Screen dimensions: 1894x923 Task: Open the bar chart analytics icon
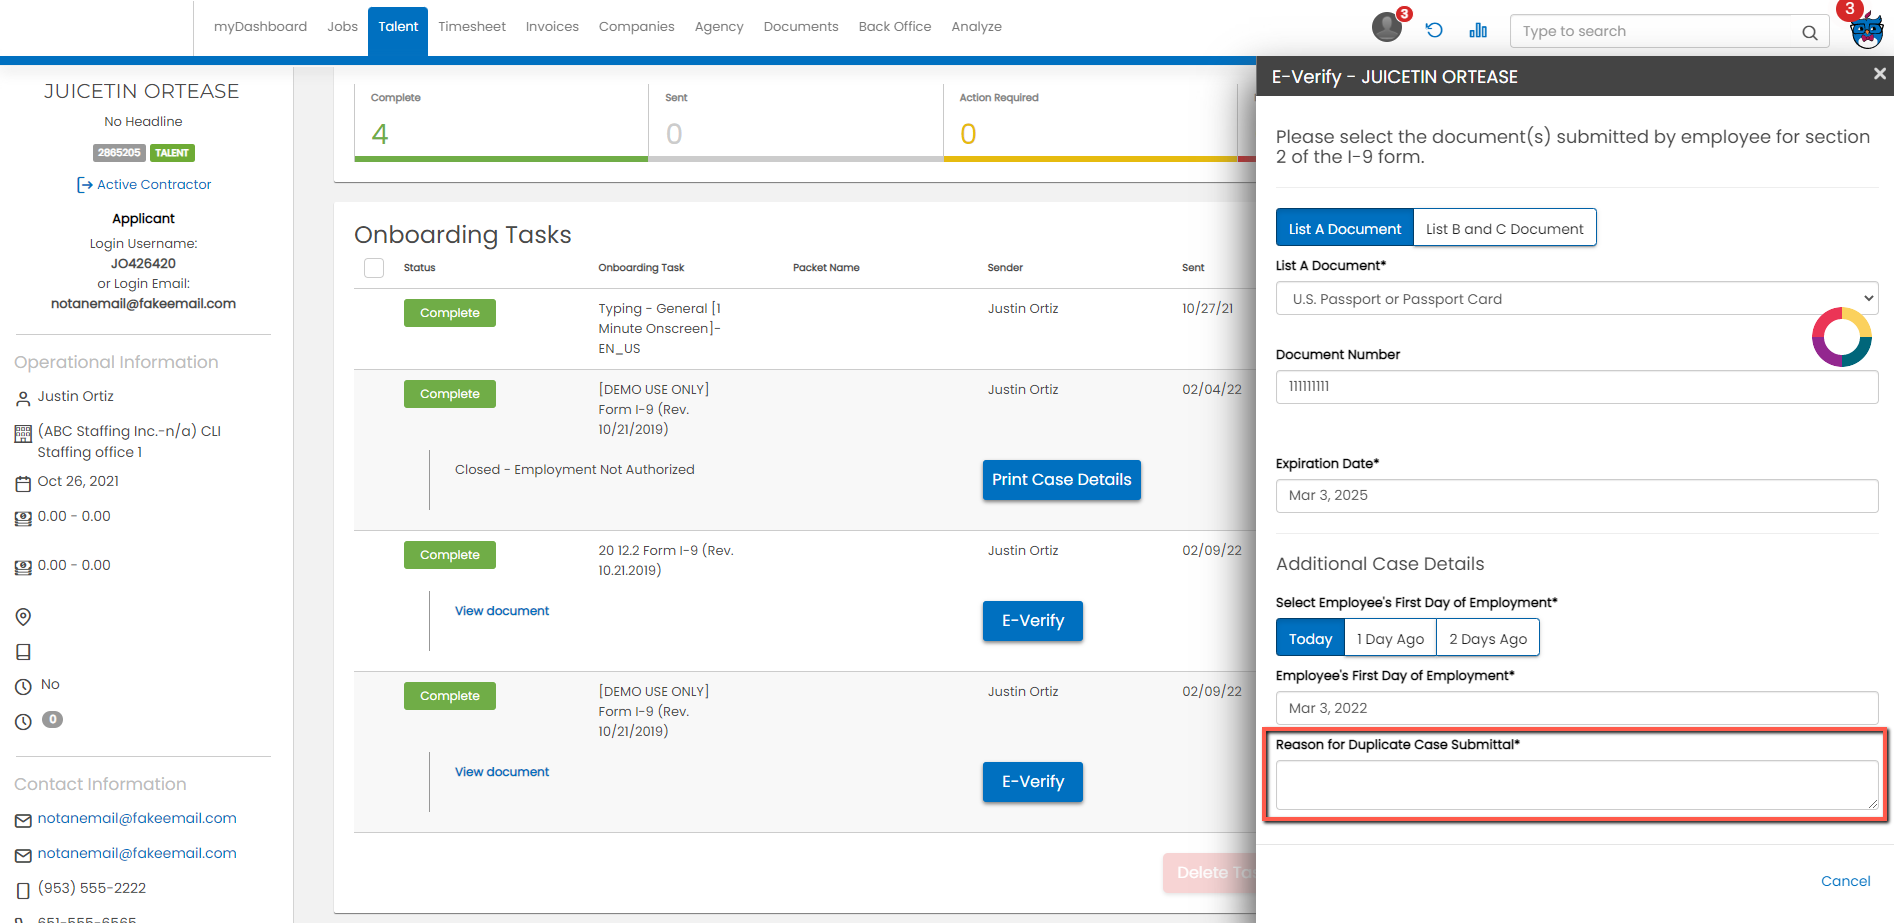click(x=1478, y=30)
